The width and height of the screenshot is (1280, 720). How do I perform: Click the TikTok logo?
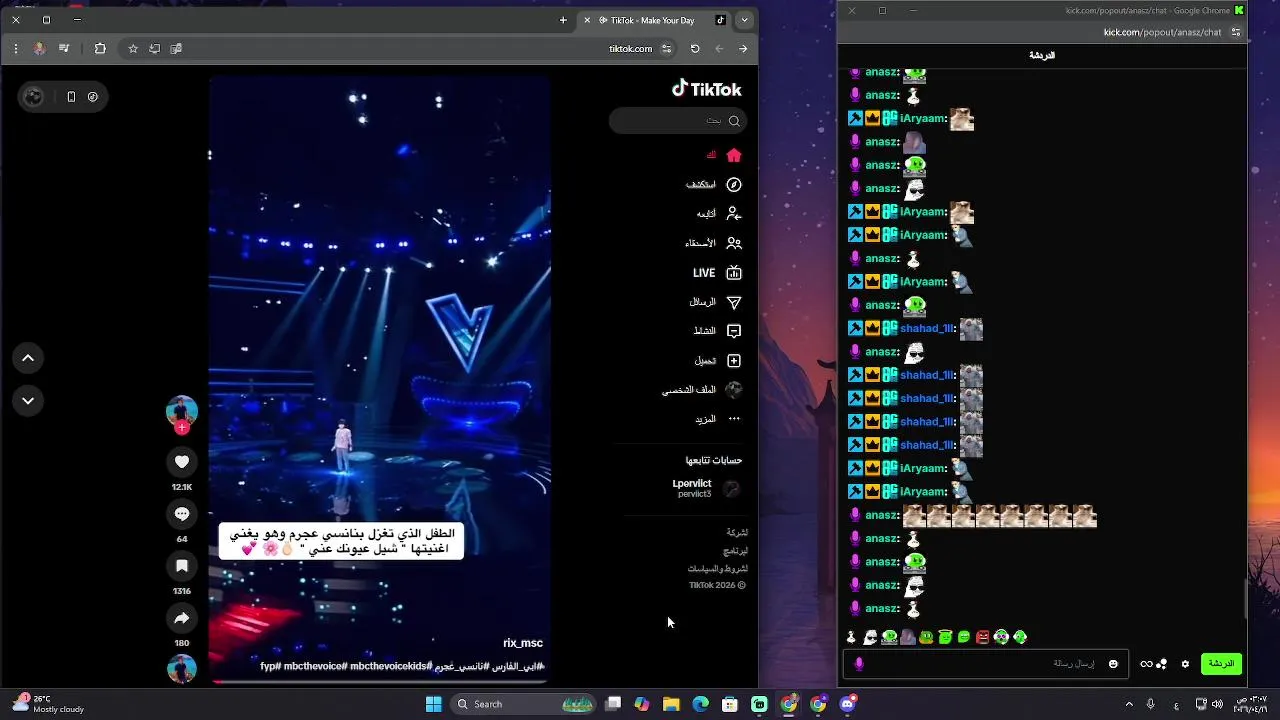click(x=706, y=89)
